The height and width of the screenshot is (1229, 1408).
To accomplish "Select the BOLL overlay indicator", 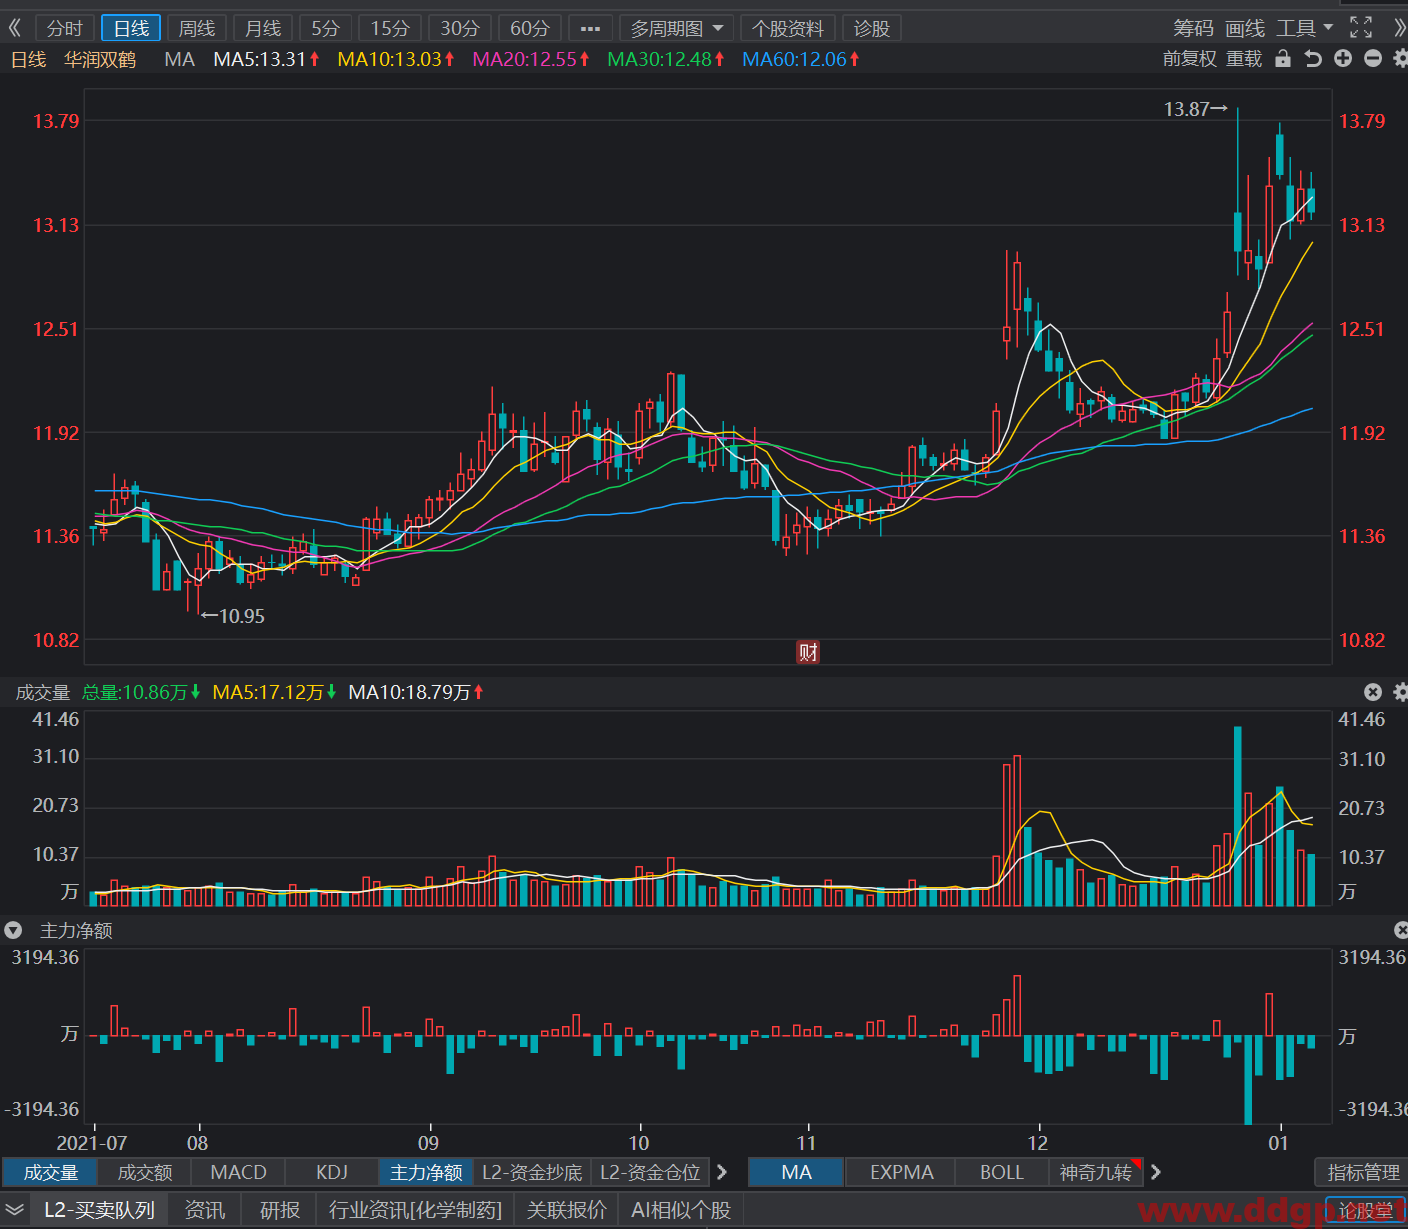I will [x=1001, y=1172].
